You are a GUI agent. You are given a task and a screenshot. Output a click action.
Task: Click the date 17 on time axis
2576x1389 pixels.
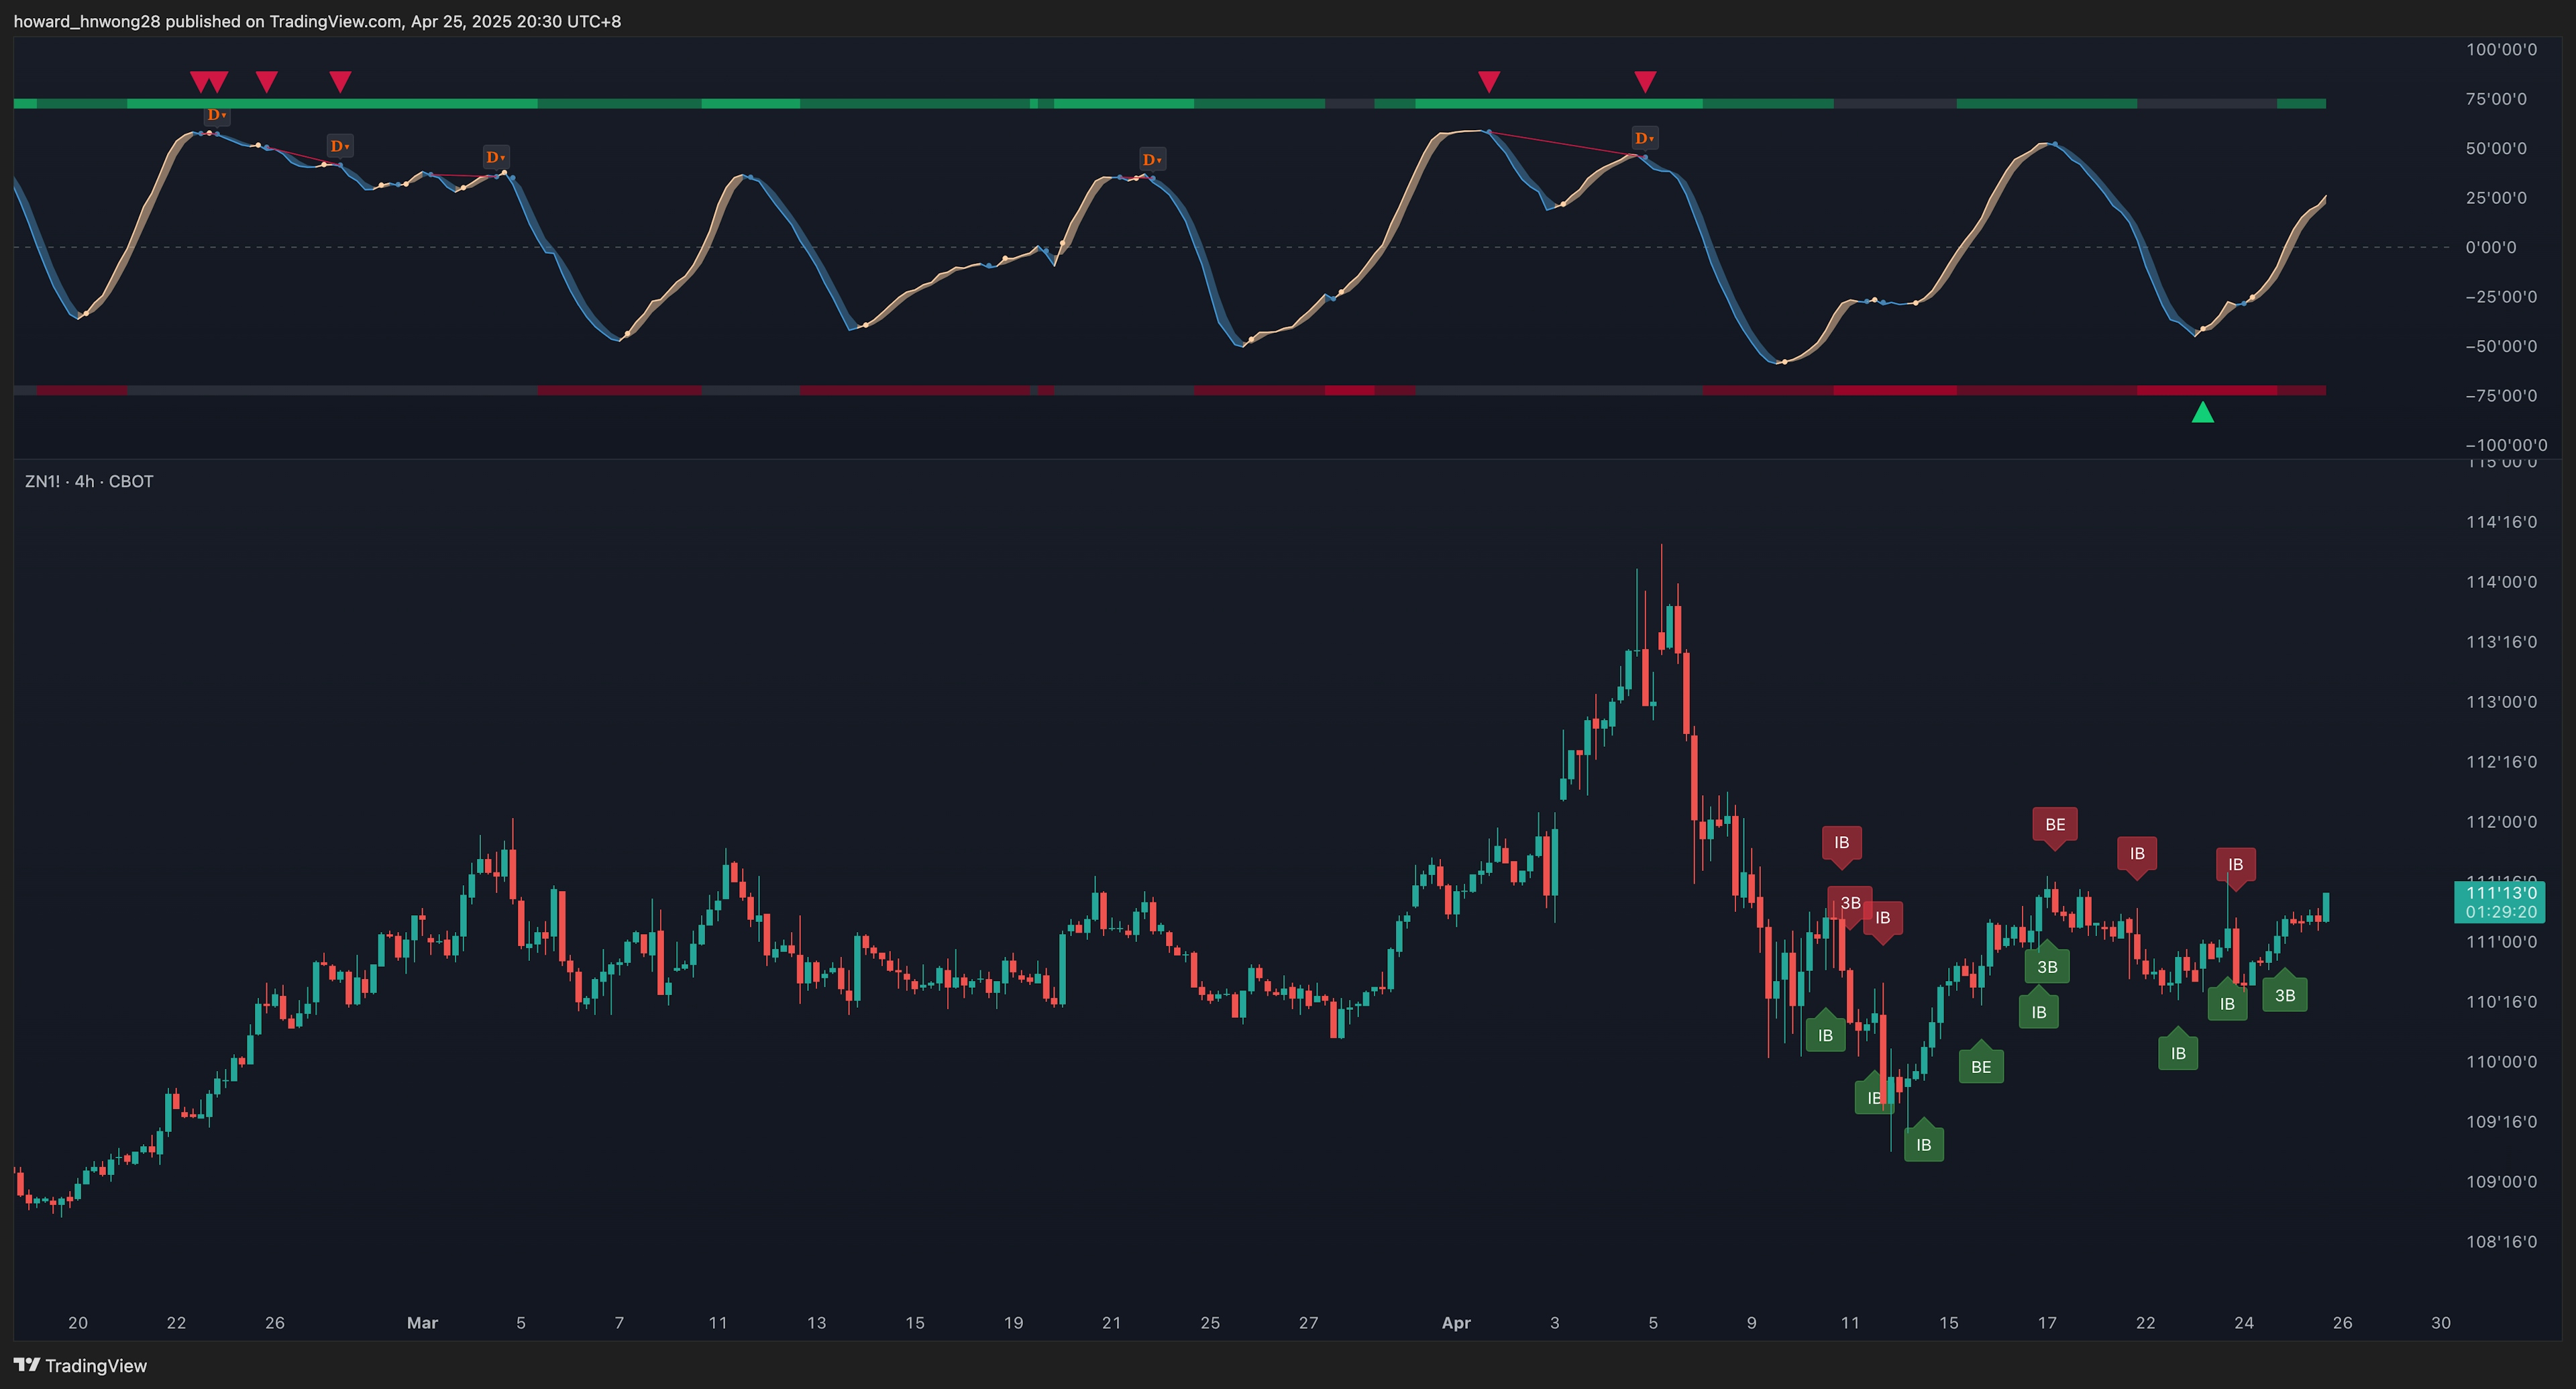click(x=2047, y=1322)
